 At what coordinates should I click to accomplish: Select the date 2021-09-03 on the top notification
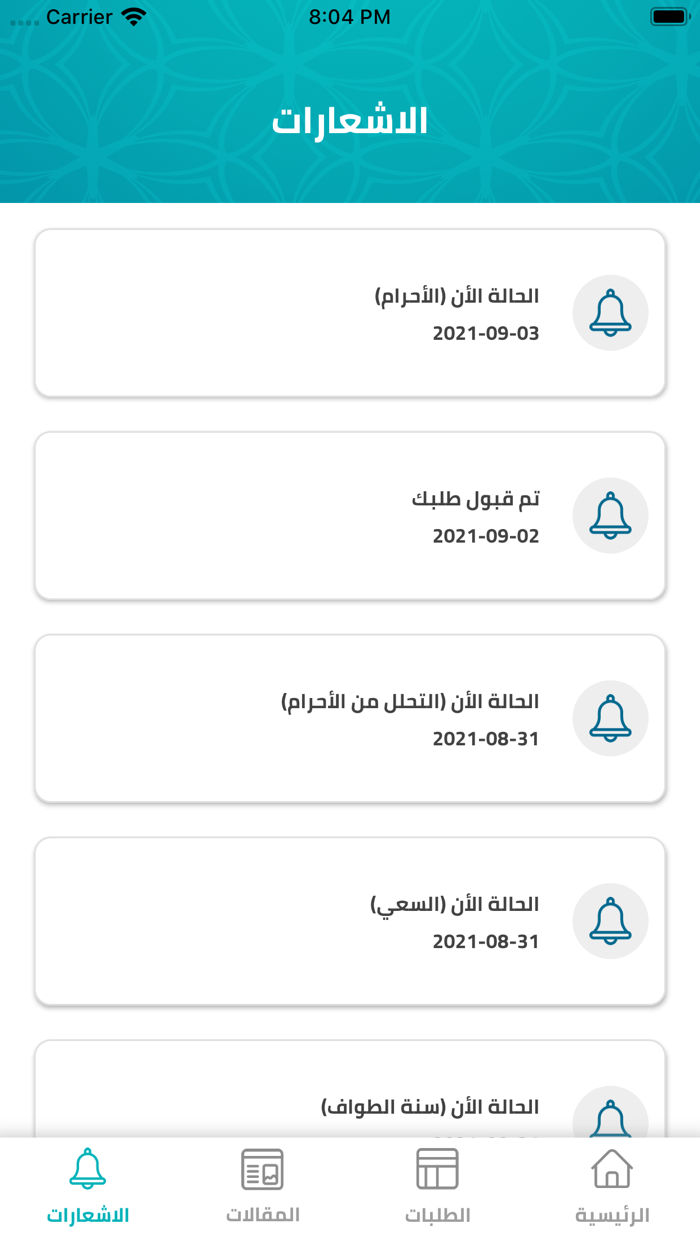[486, 333]
